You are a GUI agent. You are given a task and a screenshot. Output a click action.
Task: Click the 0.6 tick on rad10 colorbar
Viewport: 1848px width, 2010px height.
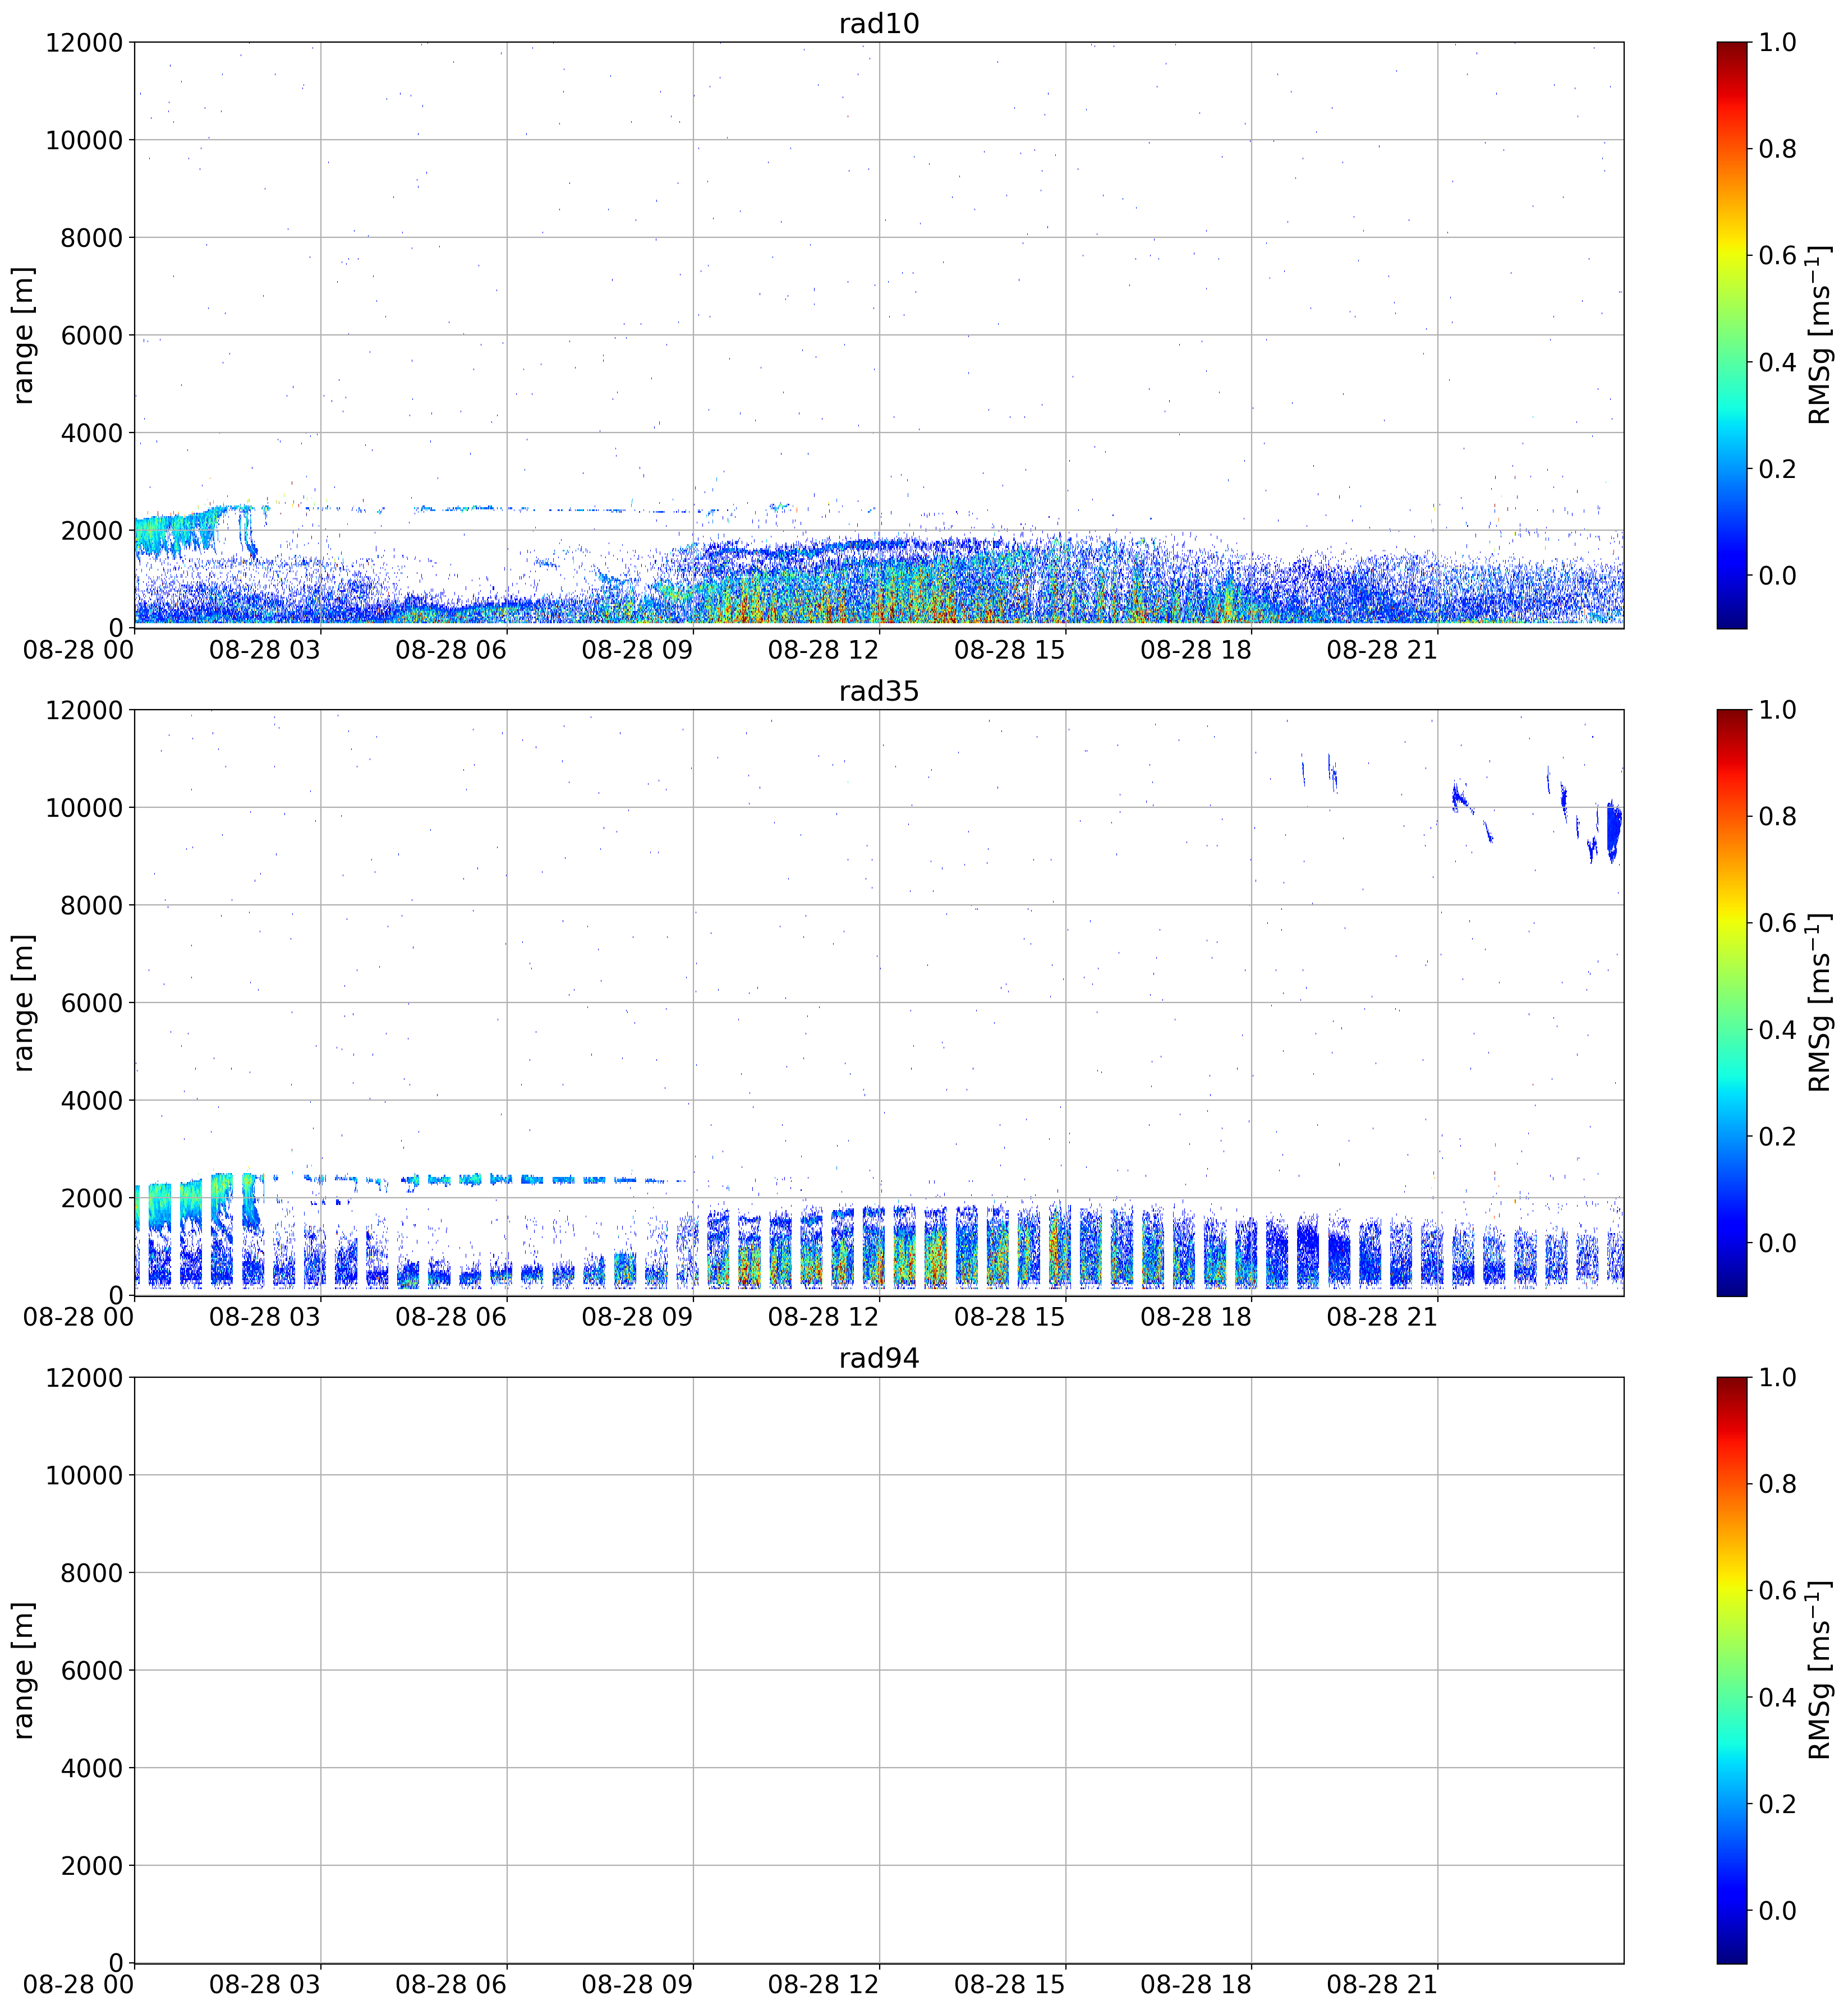[1777, 255]
